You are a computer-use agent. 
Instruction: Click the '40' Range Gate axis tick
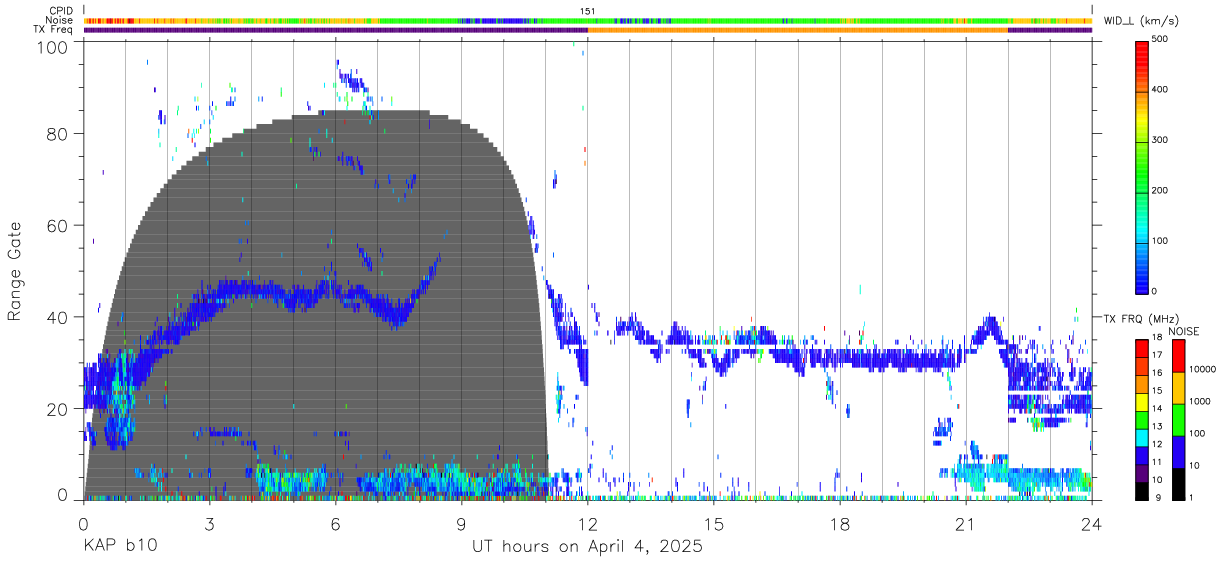[58, 317]
